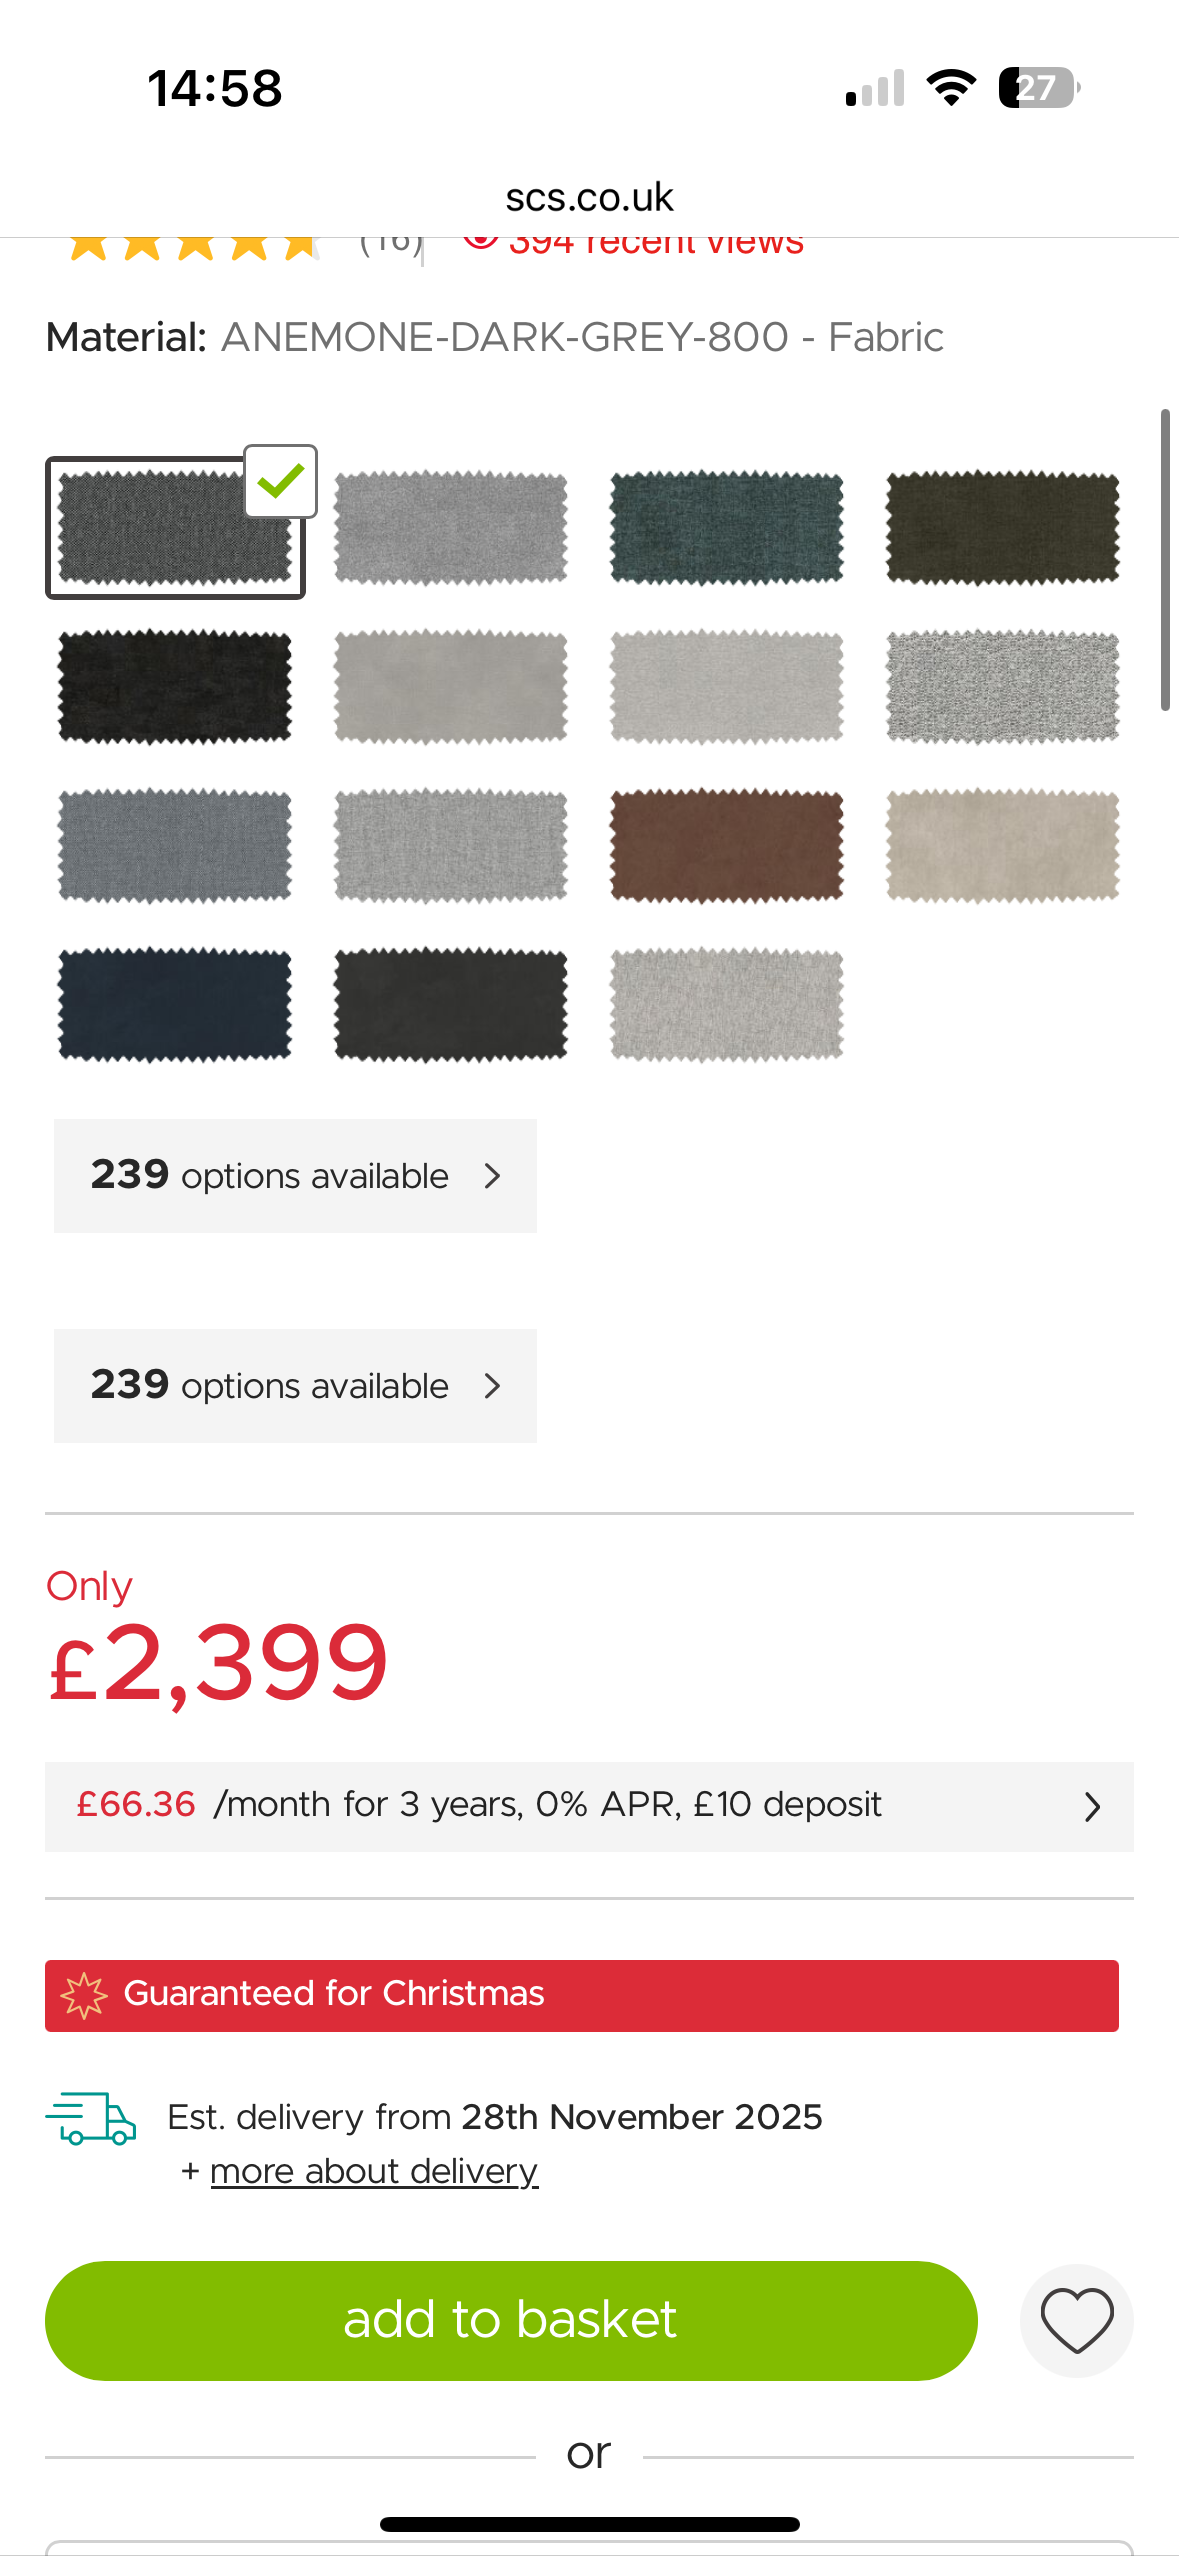Image resolution: width=1179 pixels, height=2556 pixels.
Task: Expand the second 239 options available row
Action: [x=295, y=1386]
